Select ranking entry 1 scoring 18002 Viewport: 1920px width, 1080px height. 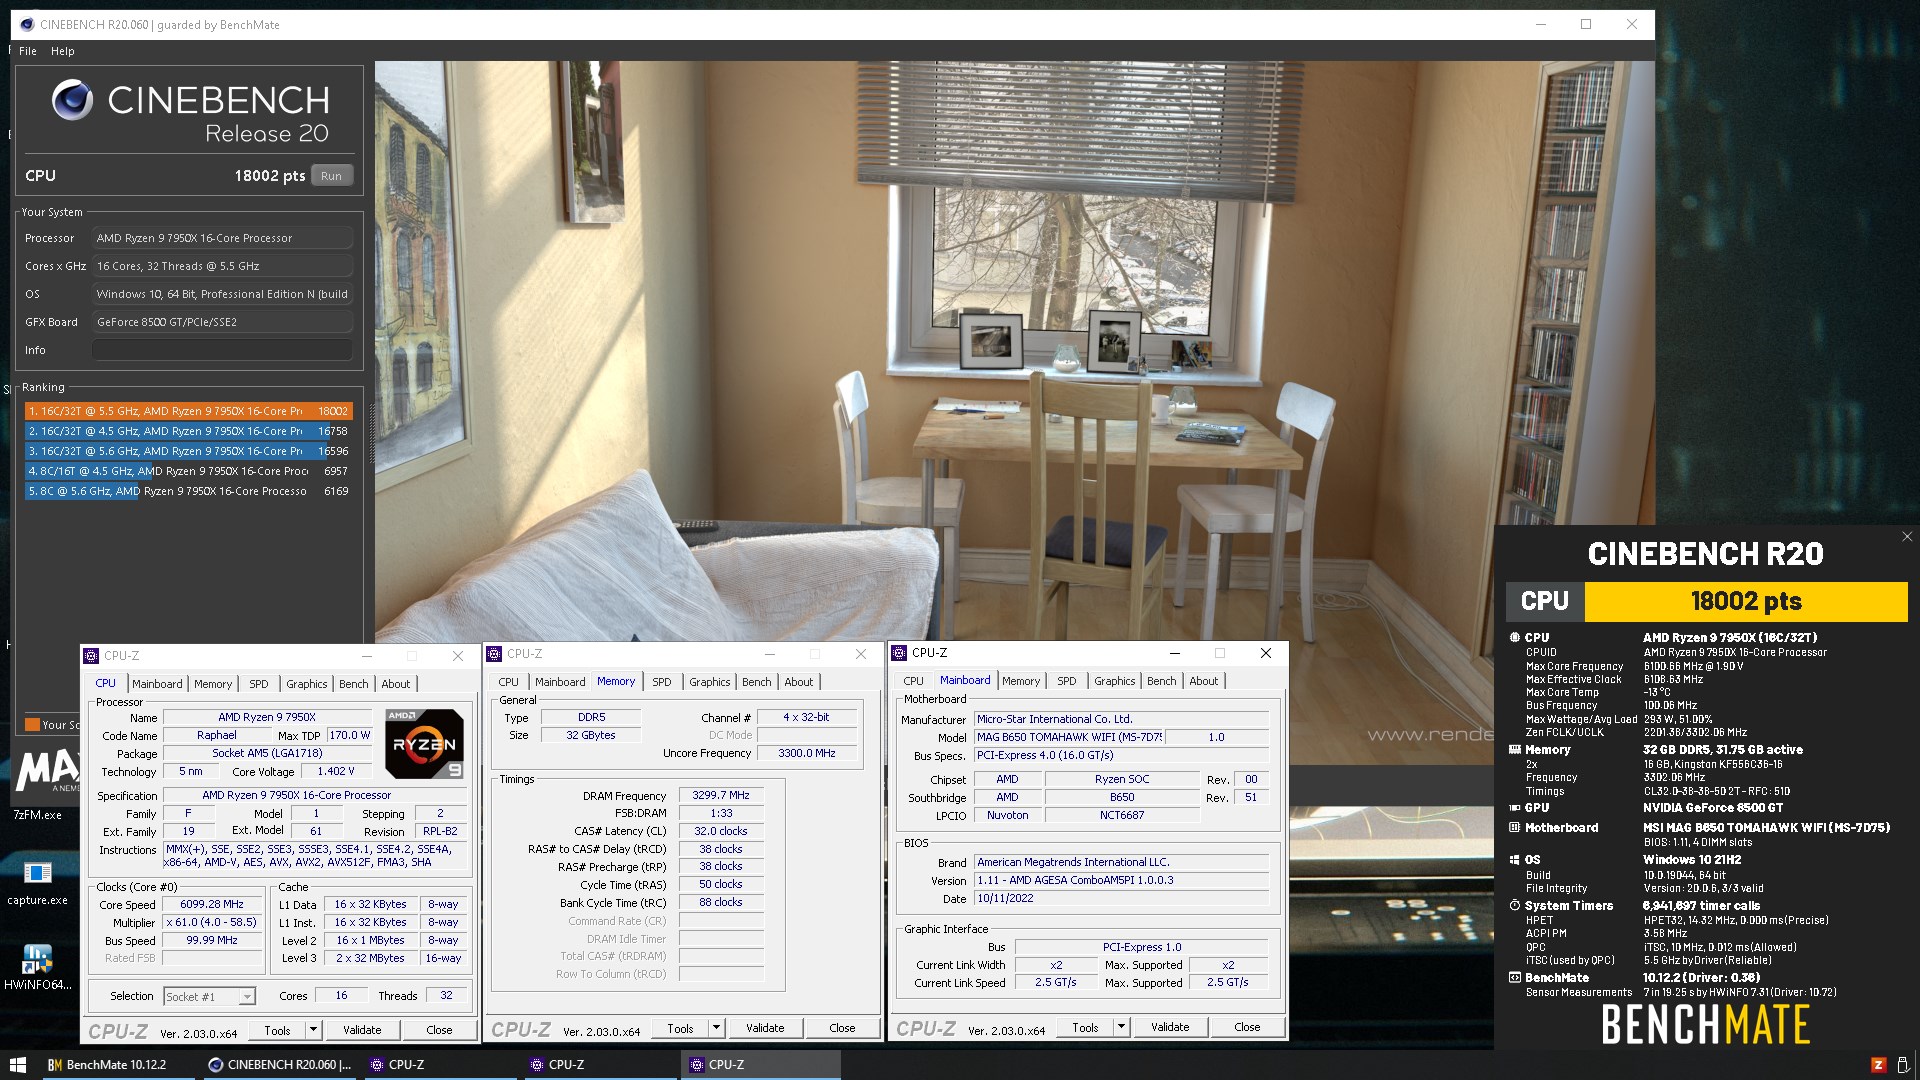(188, 411)
